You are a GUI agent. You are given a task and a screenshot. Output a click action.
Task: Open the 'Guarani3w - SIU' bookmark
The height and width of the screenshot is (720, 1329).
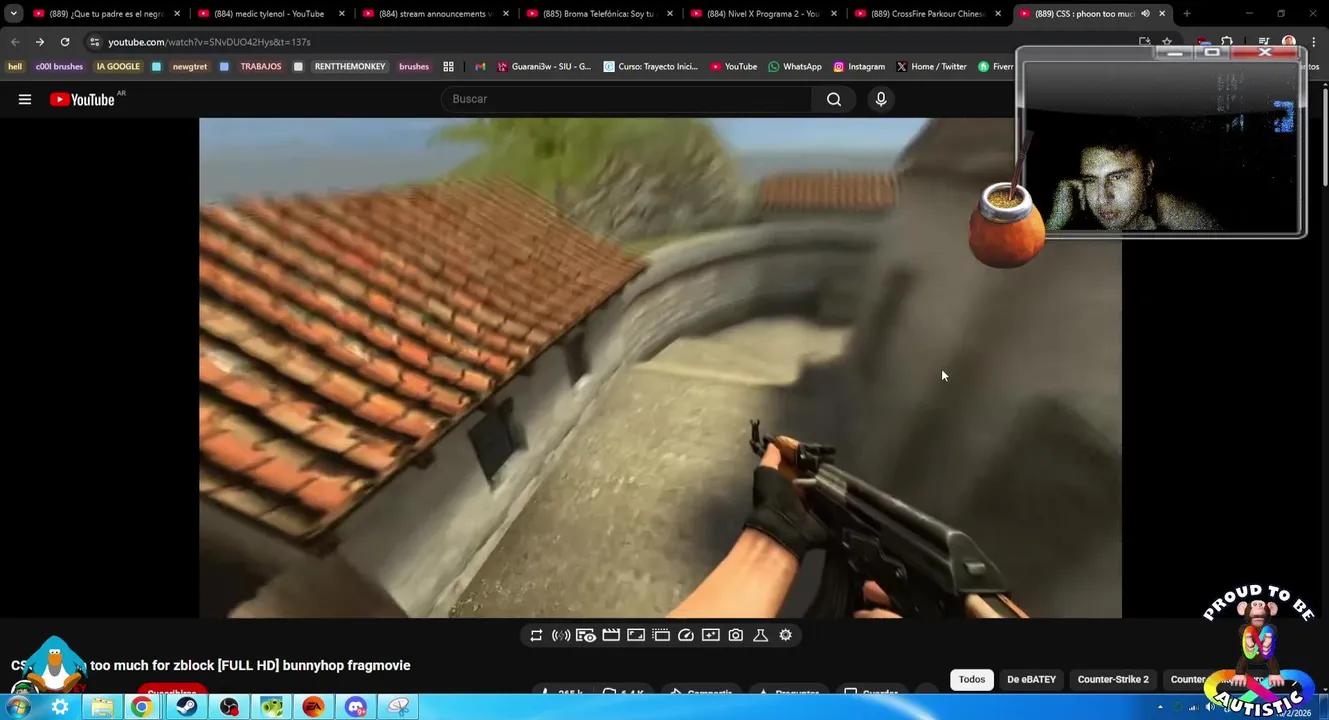(545, 67)
